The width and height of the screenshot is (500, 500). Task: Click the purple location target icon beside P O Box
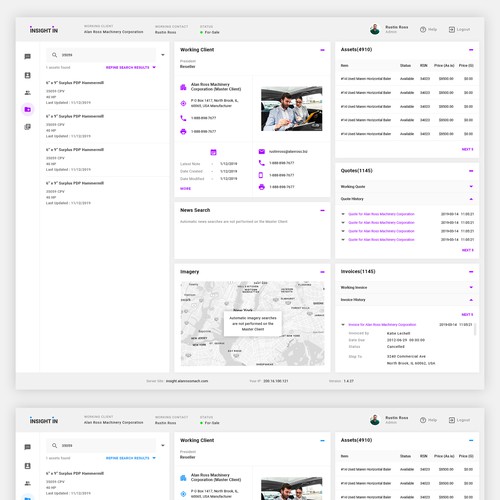(x=183, y=103)
